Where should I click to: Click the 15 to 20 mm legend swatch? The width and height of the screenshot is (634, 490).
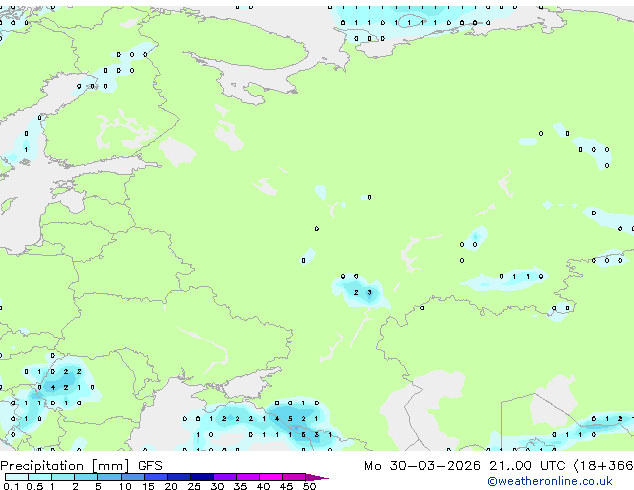click(156, 477)
